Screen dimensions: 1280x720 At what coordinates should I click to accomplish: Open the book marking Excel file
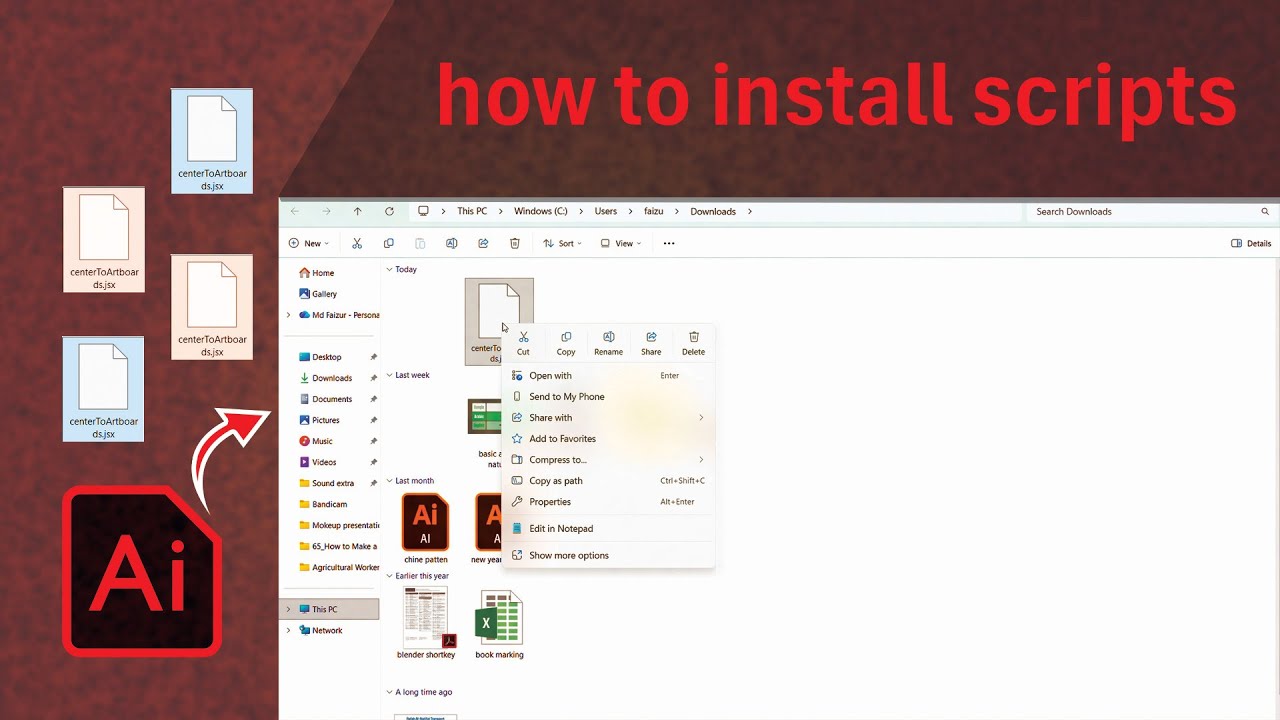click(x=499, y=624)
